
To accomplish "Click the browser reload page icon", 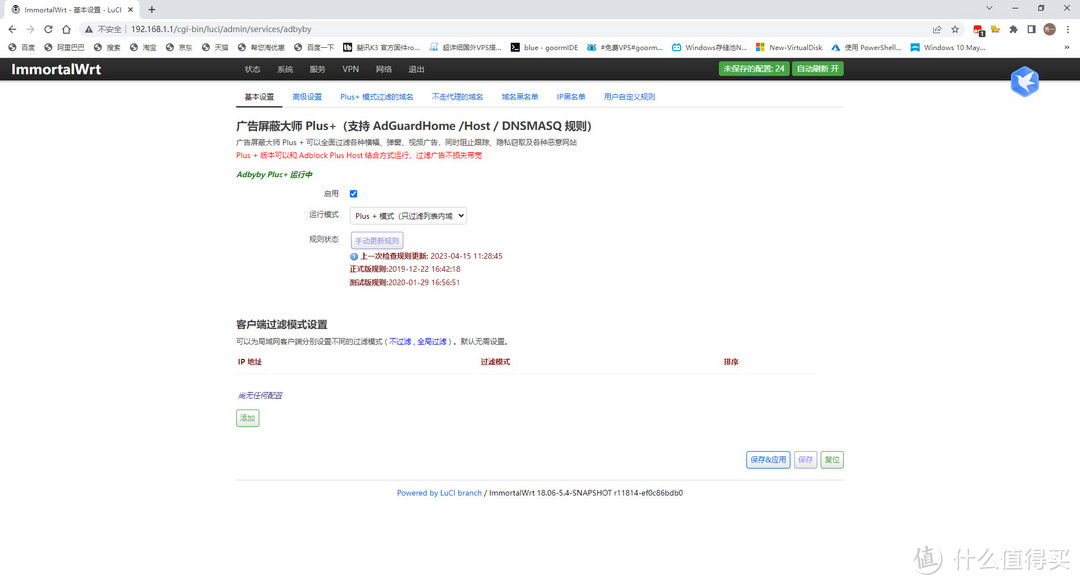I will (48, 29).
